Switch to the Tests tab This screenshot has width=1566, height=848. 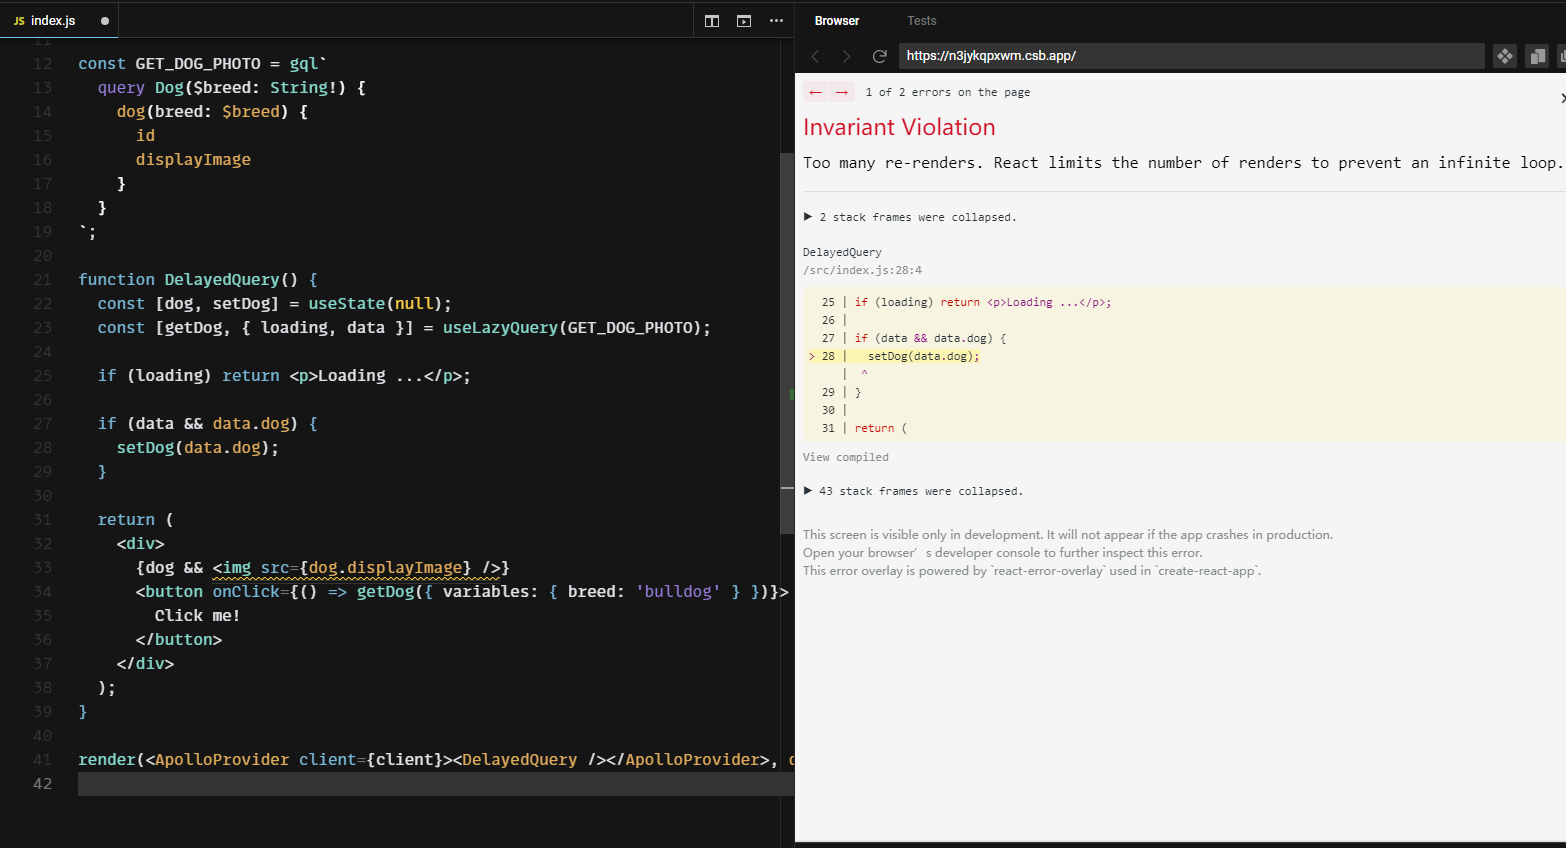coord(922,21)
